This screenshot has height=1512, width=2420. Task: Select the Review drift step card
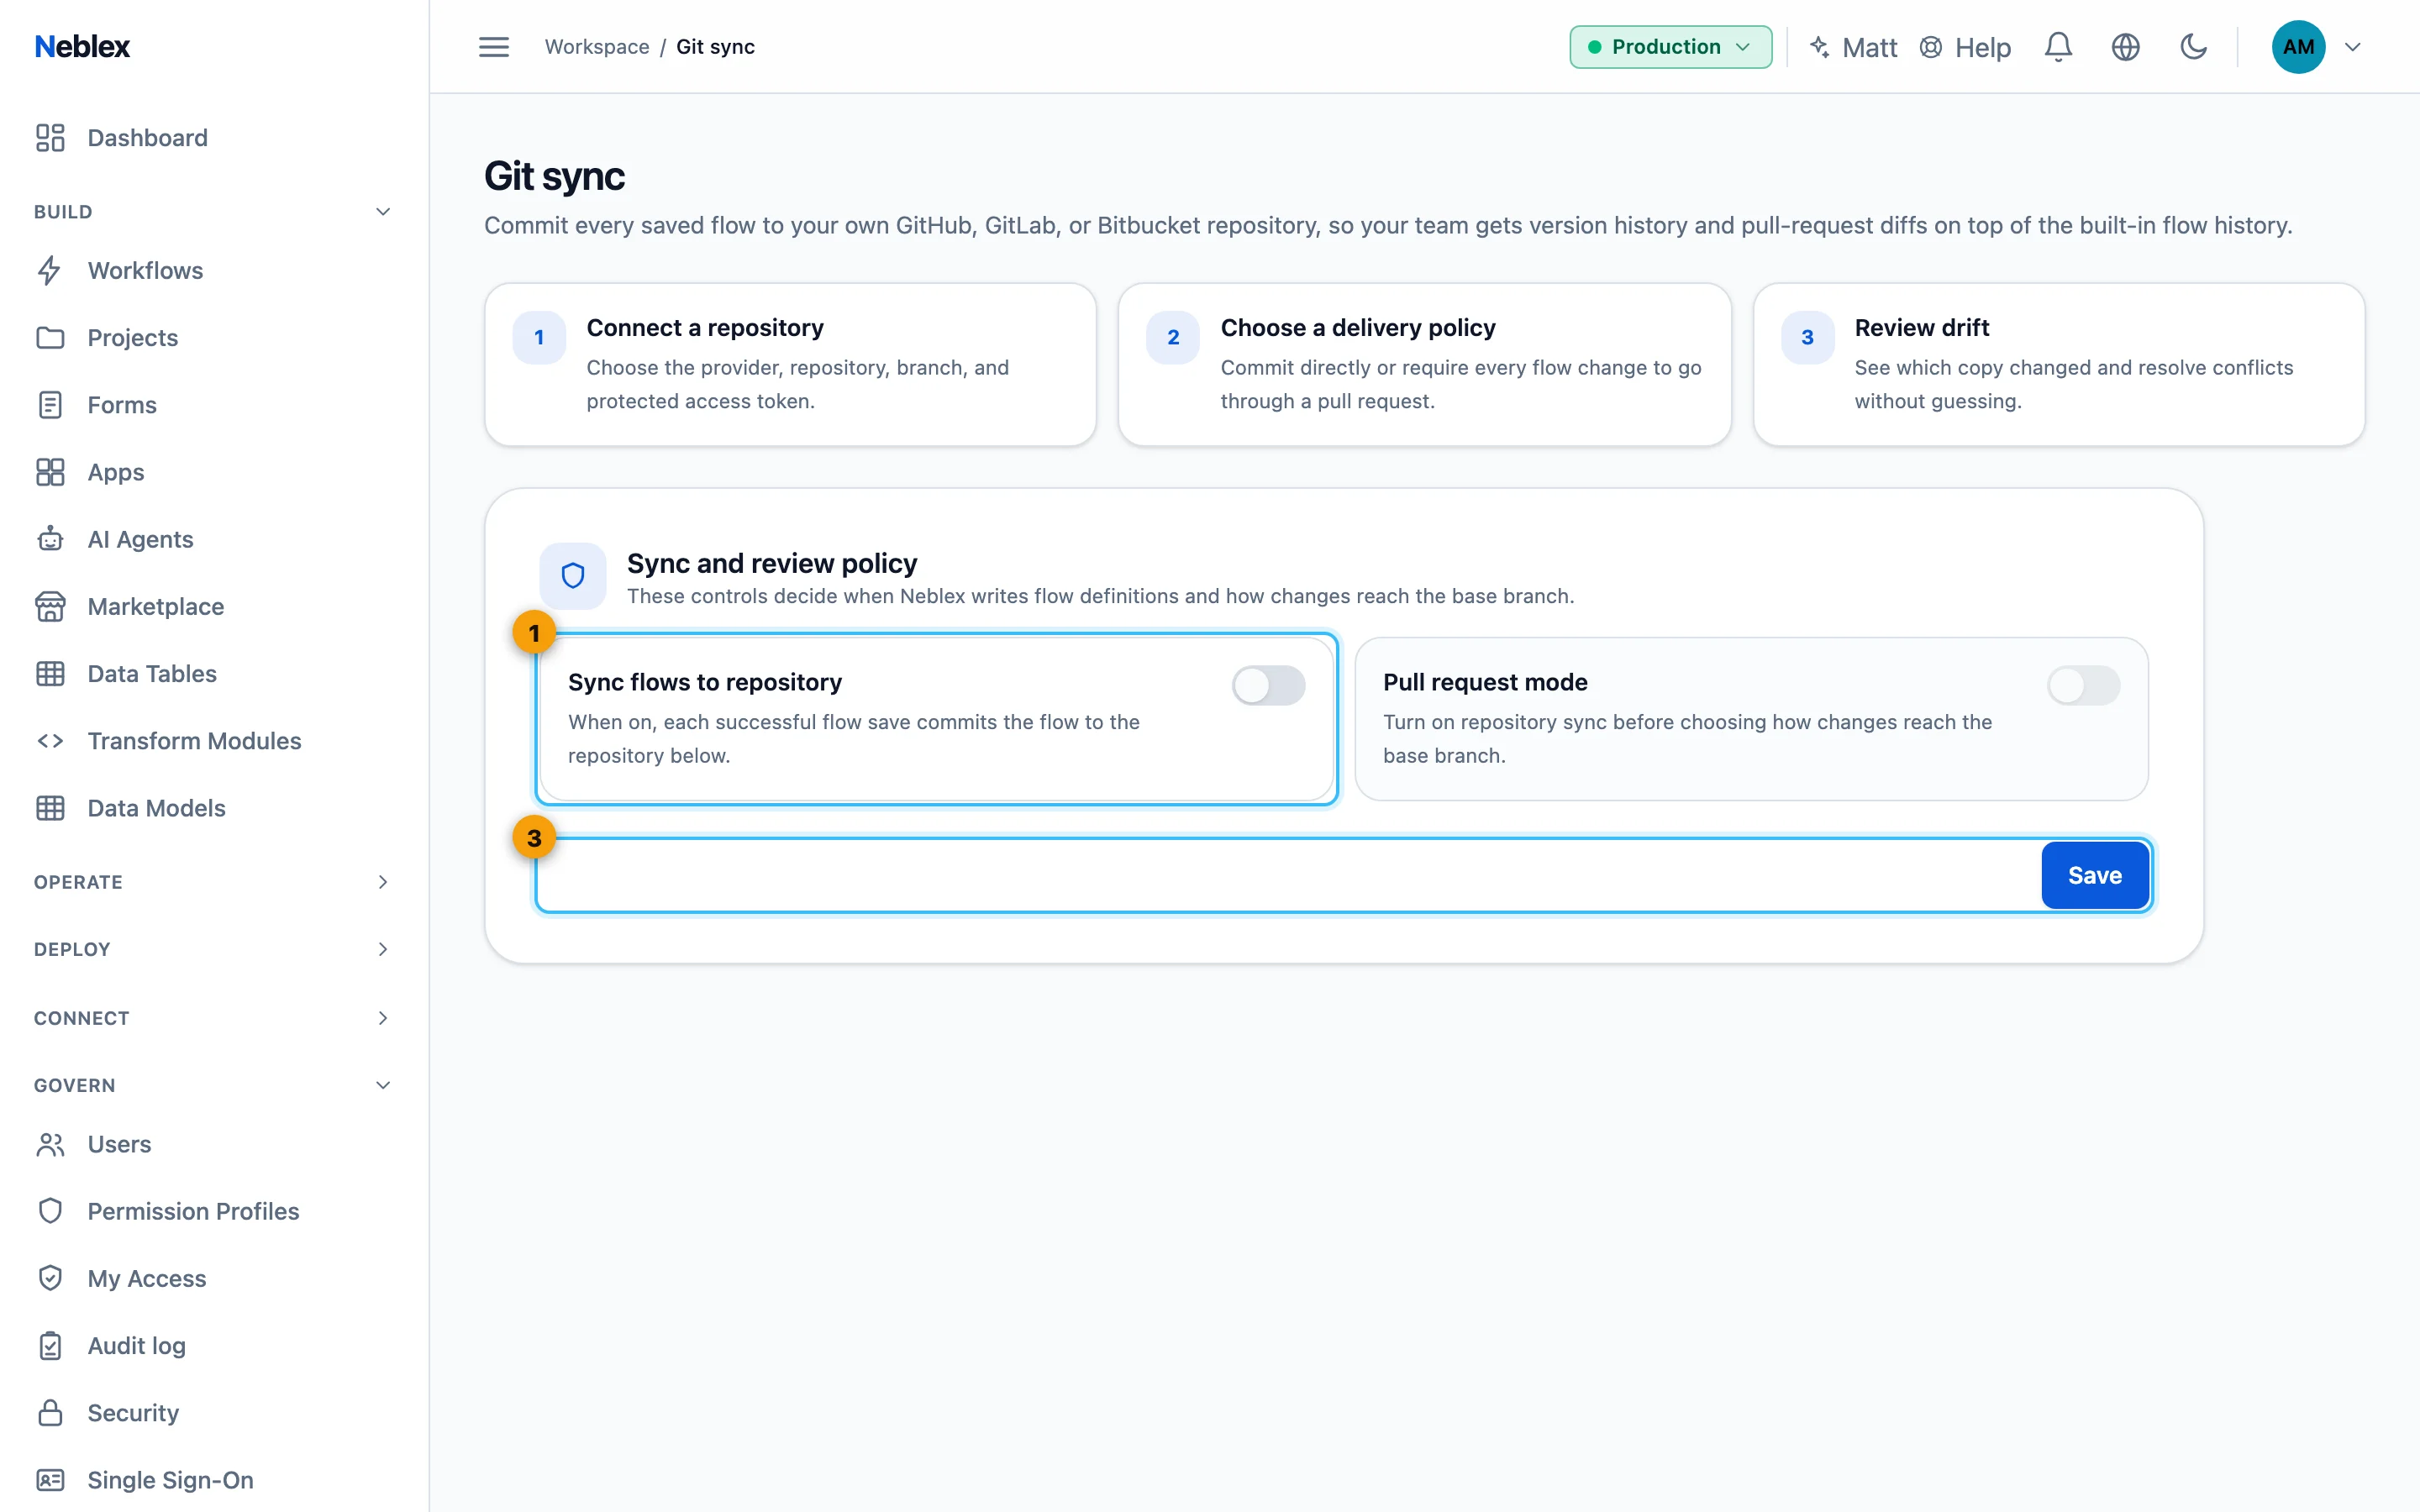click(x=2059, y=365)
